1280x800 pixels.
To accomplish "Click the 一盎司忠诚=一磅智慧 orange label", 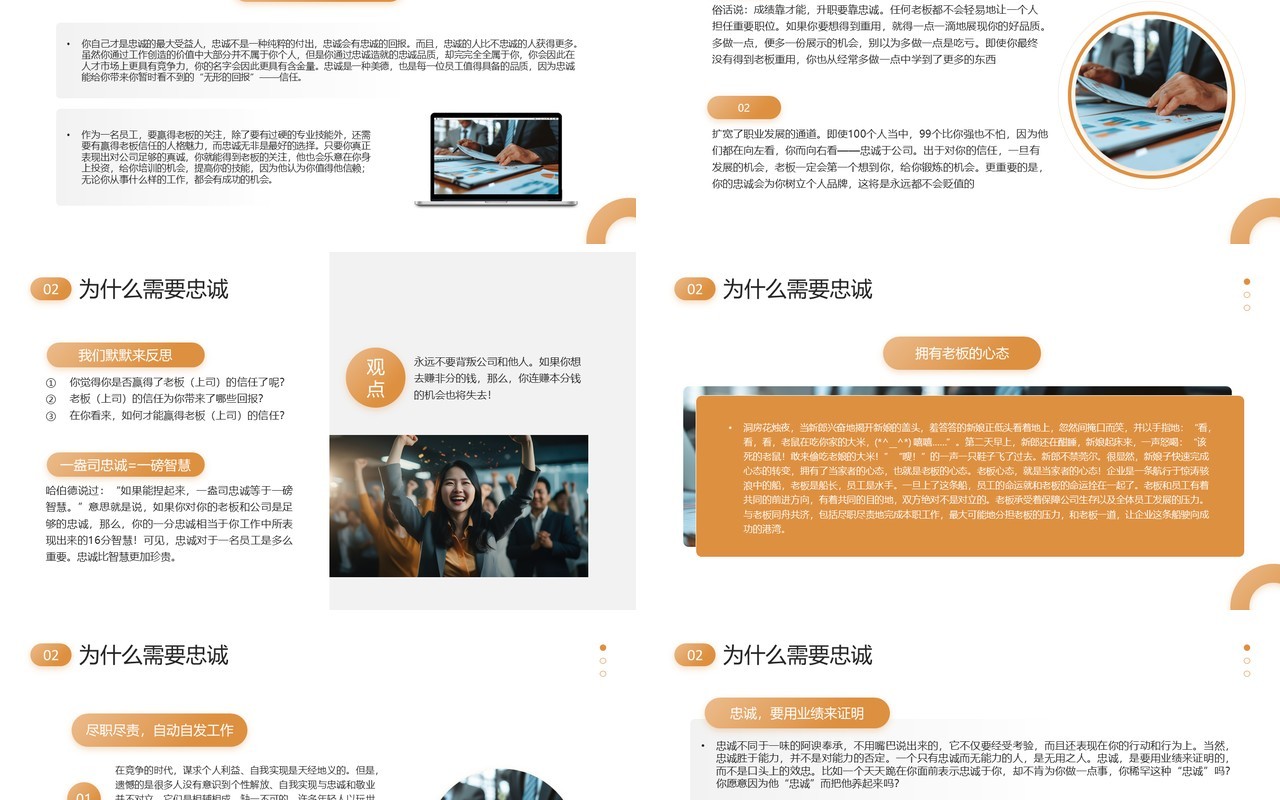I will tap(125, 464).
